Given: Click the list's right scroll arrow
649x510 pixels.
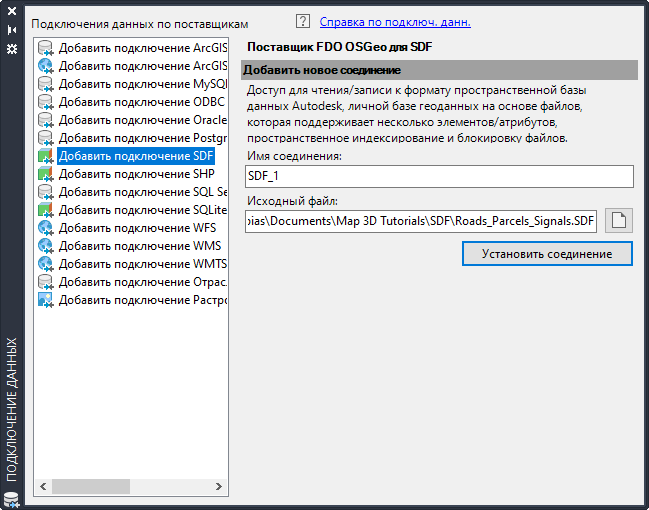Looking at the screenshot, I should 219,486.
